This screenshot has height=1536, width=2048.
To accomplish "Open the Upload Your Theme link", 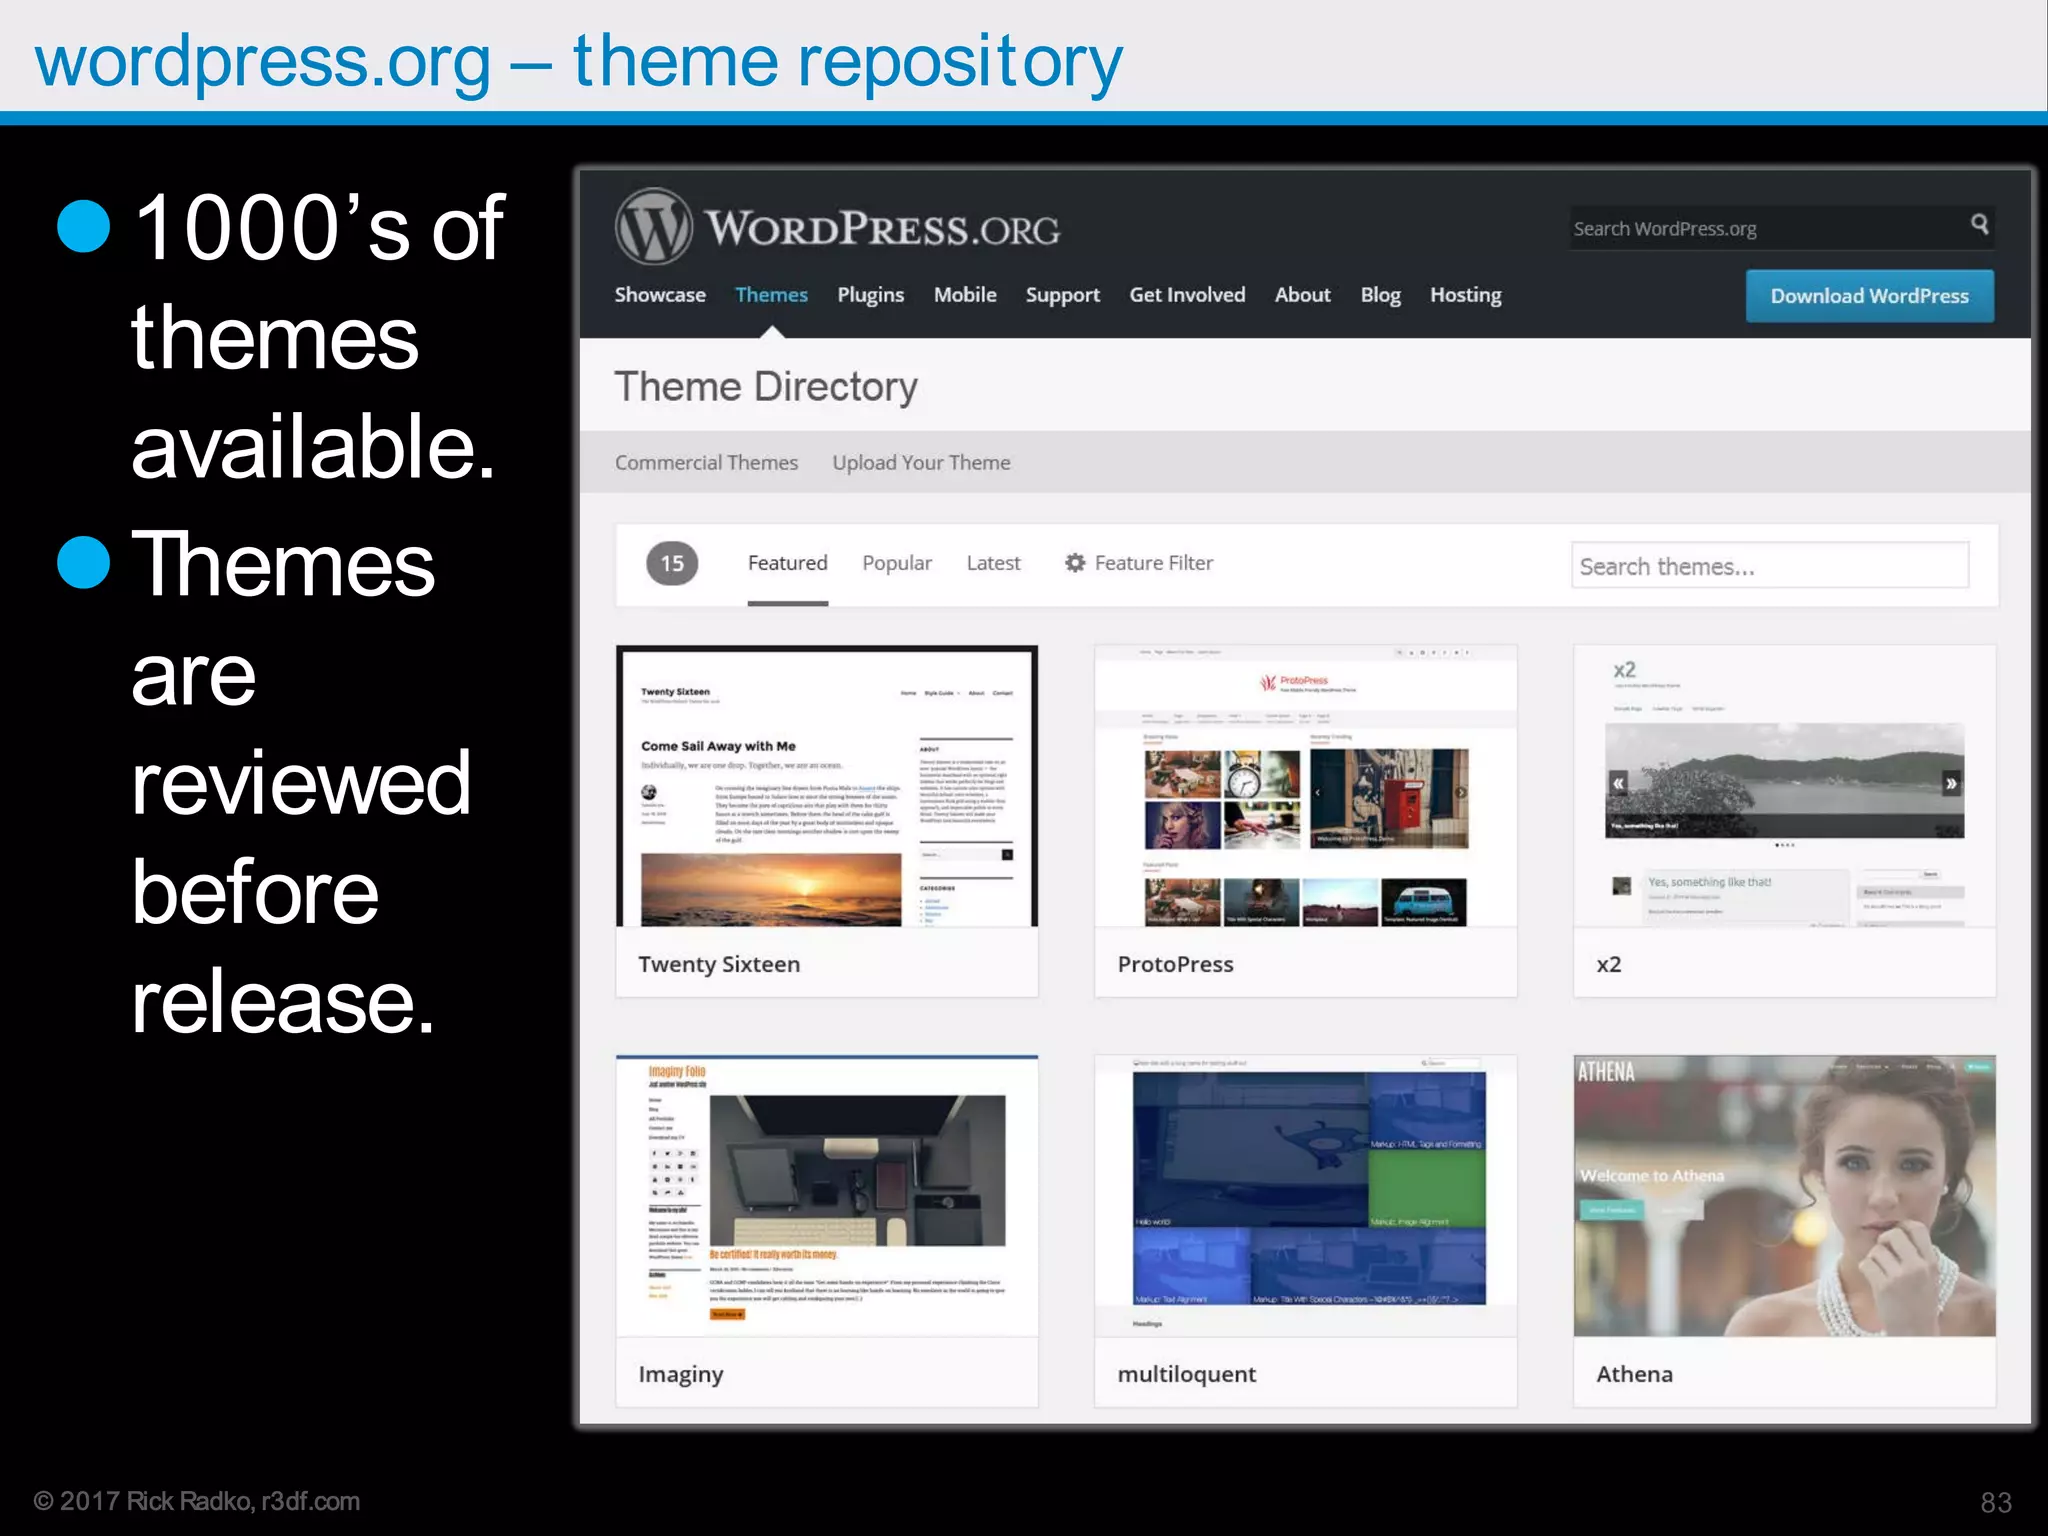I will pos(921,463).
